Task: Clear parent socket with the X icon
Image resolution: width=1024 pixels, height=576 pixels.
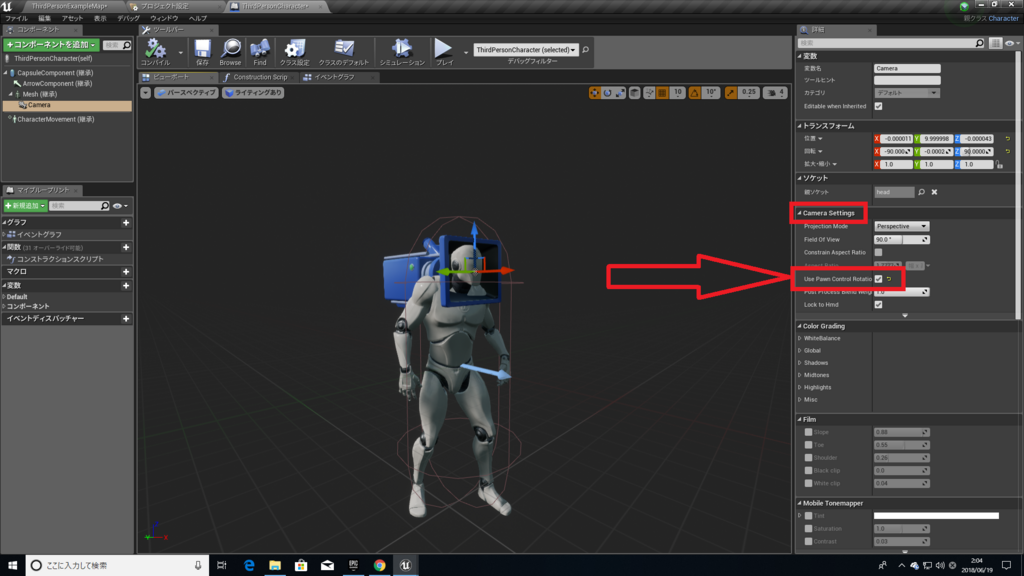Action: (934, 192)
